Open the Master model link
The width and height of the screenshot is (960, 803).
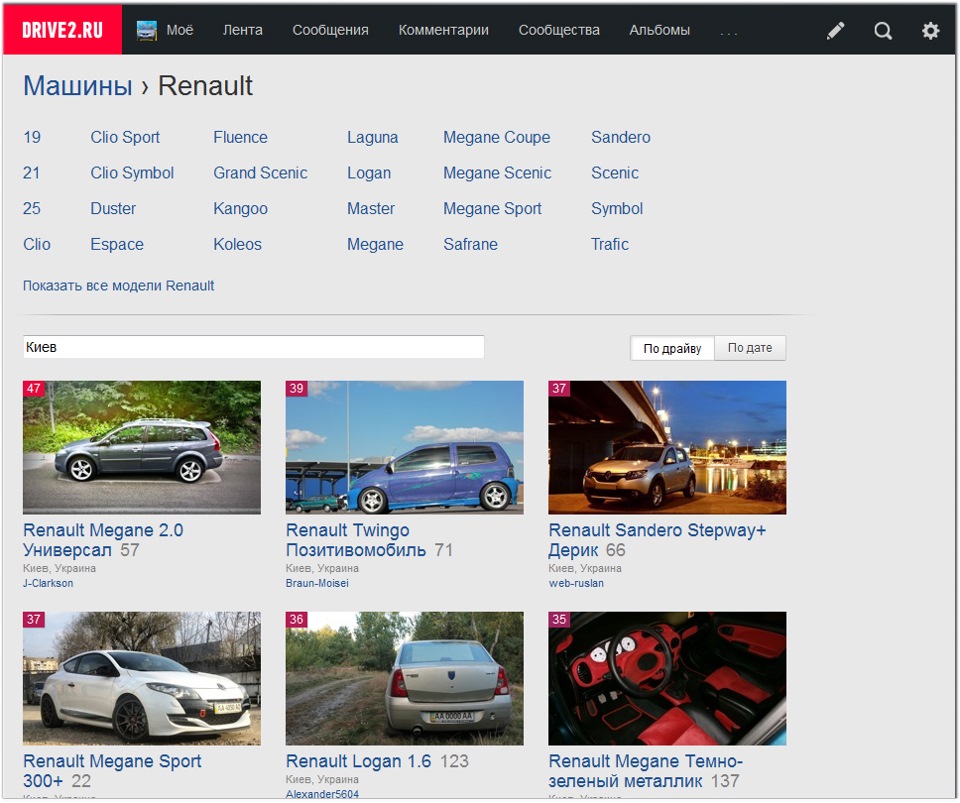(371, 208)
